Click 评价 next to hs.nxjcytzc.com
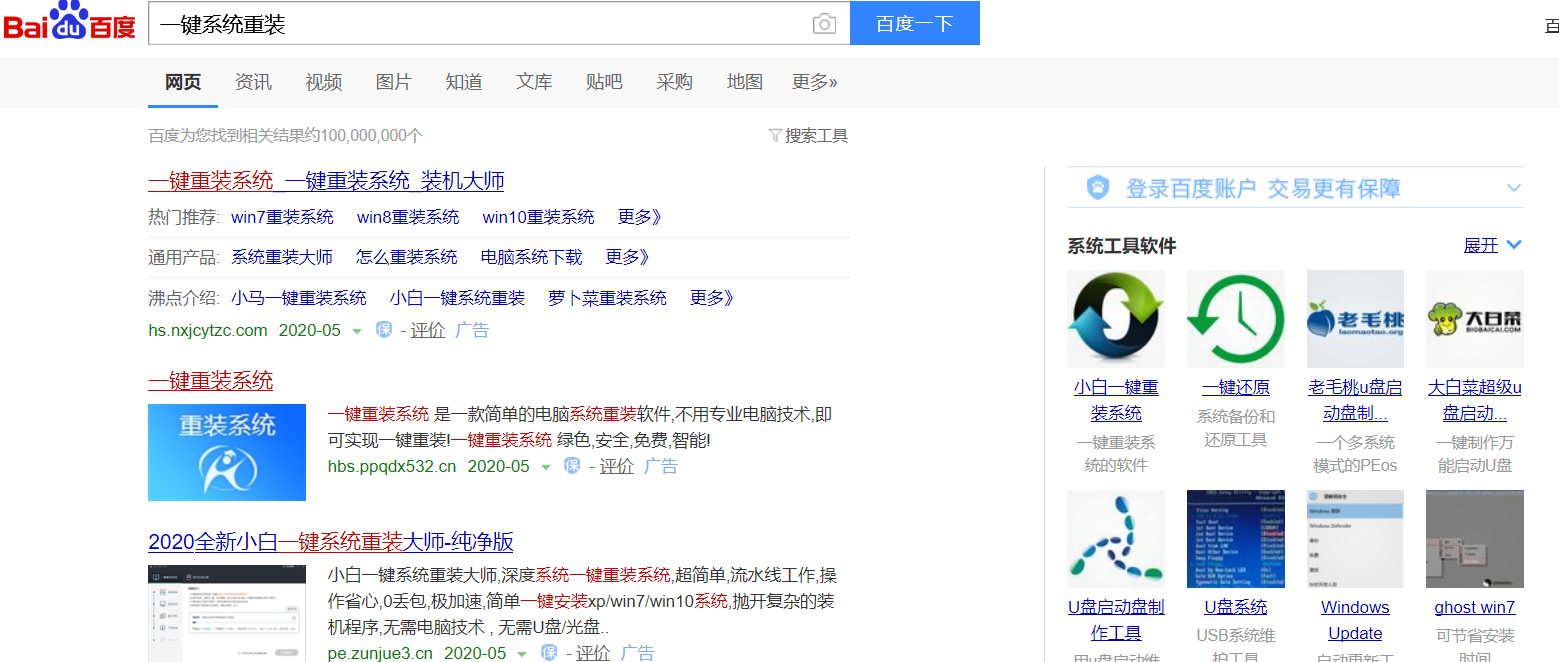Screen dimensions: 1559x662 [x=428, y=330]
